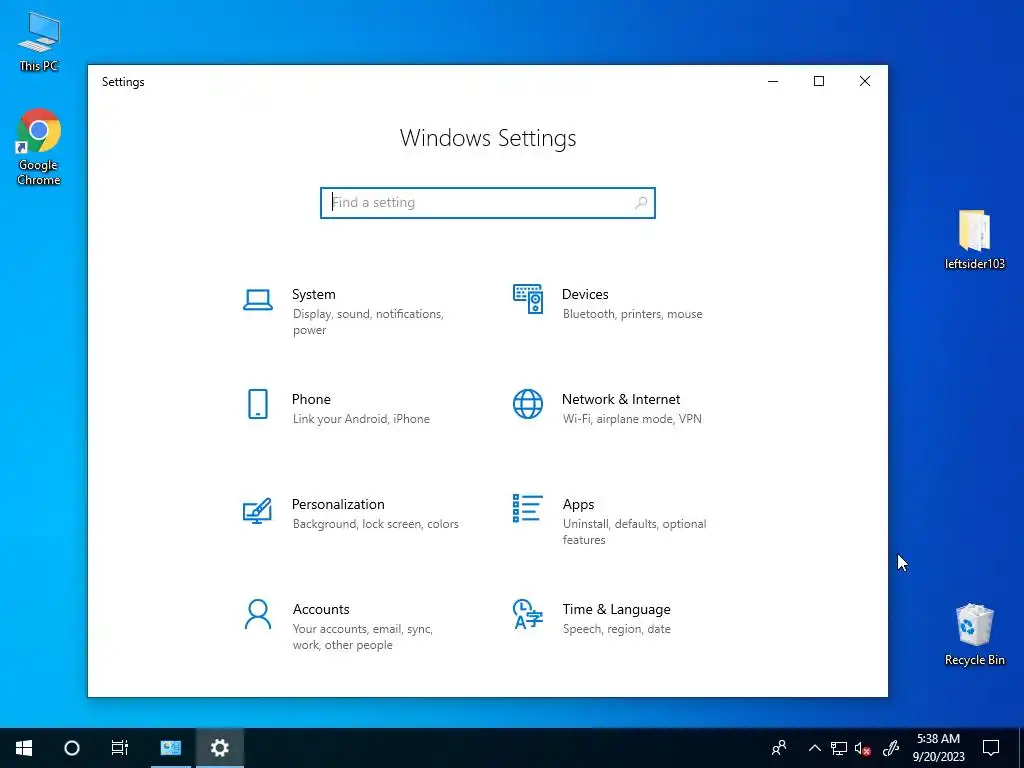
Task: Open the Action Center notifications icon
Action: (991, 748)
